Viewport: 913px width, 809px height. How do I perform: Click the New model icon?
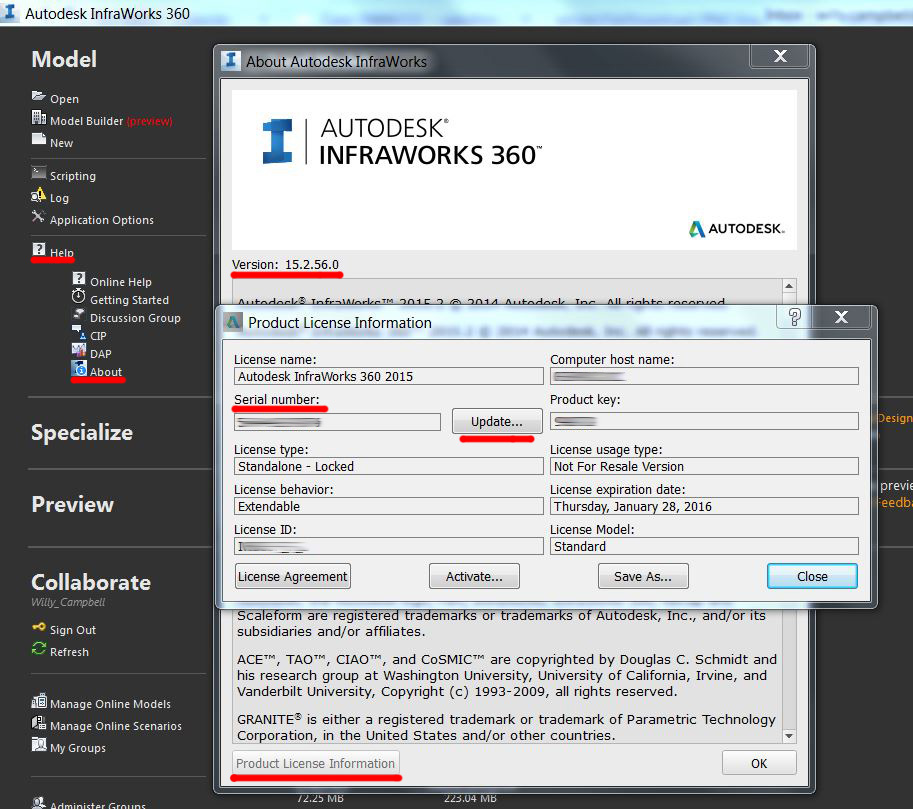point(38,139)
